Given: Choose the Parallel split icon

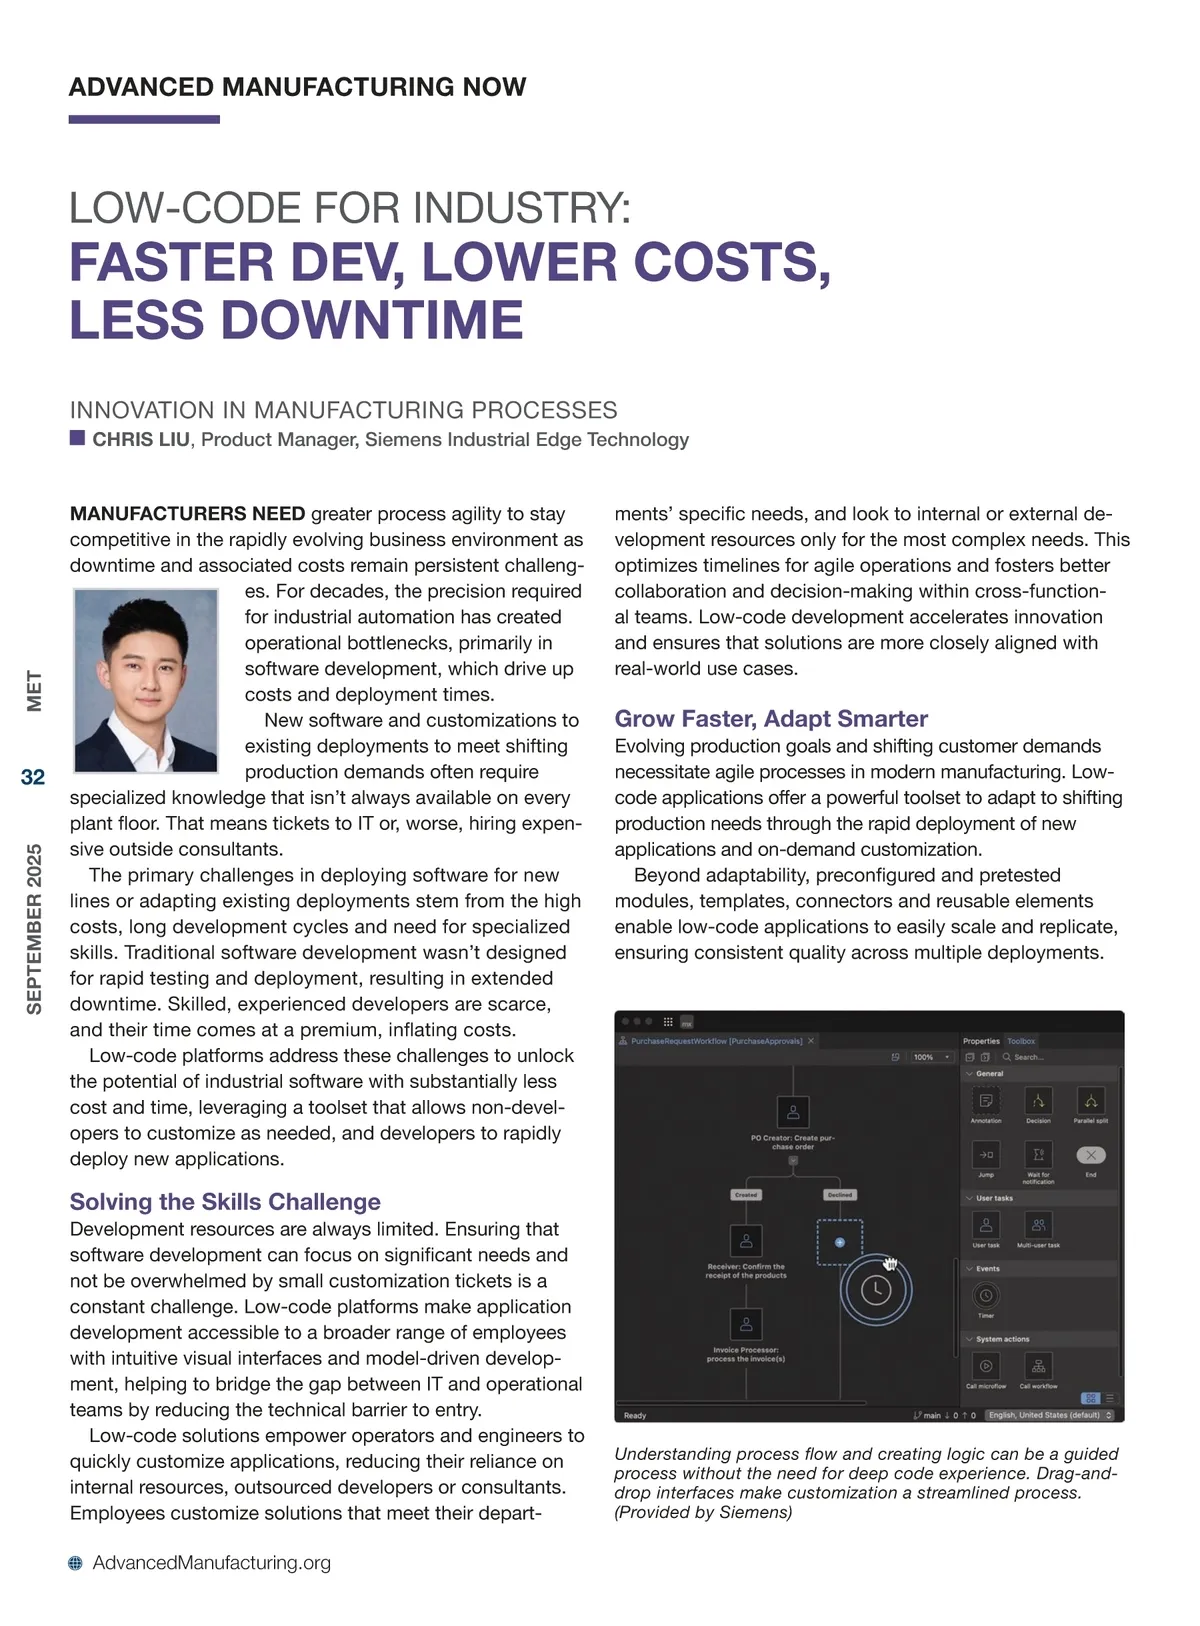Looking at the screenshot, I should (x=1090, y=1101).
